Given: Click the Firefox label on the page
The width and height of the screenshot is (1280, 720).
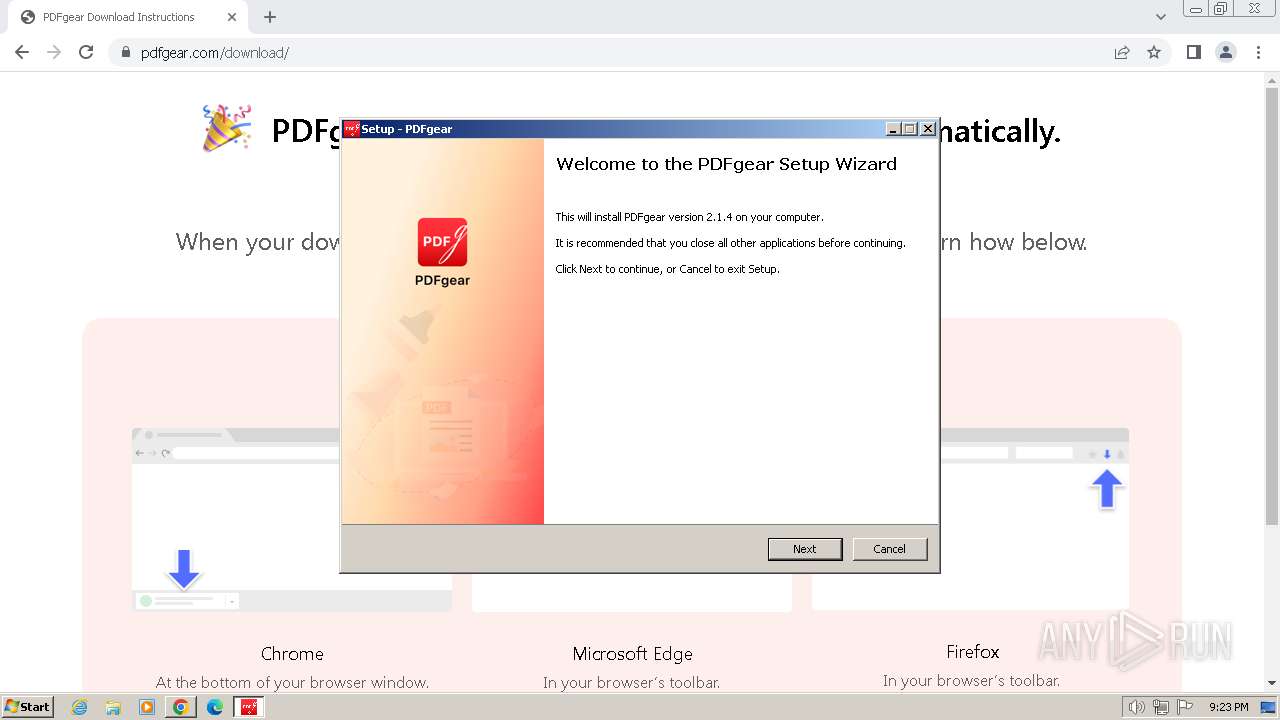Looking at the screenshot, I should point(973,652).
